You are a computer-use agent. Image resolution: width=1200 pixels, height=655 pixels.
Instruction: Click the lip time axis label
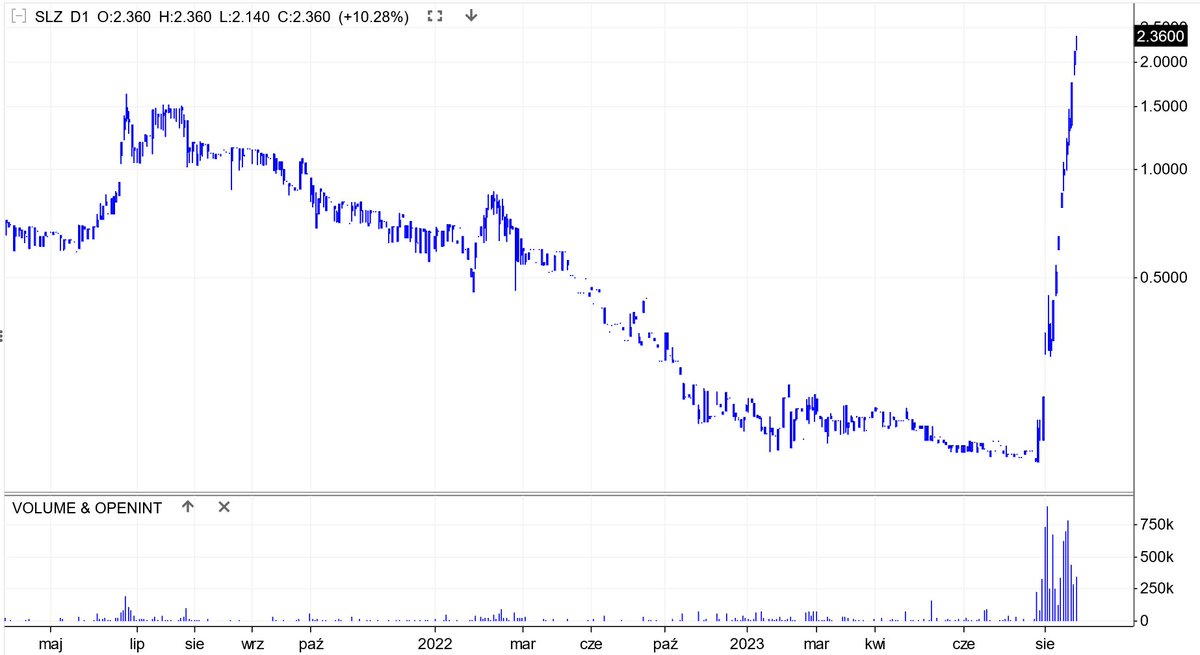136,643
